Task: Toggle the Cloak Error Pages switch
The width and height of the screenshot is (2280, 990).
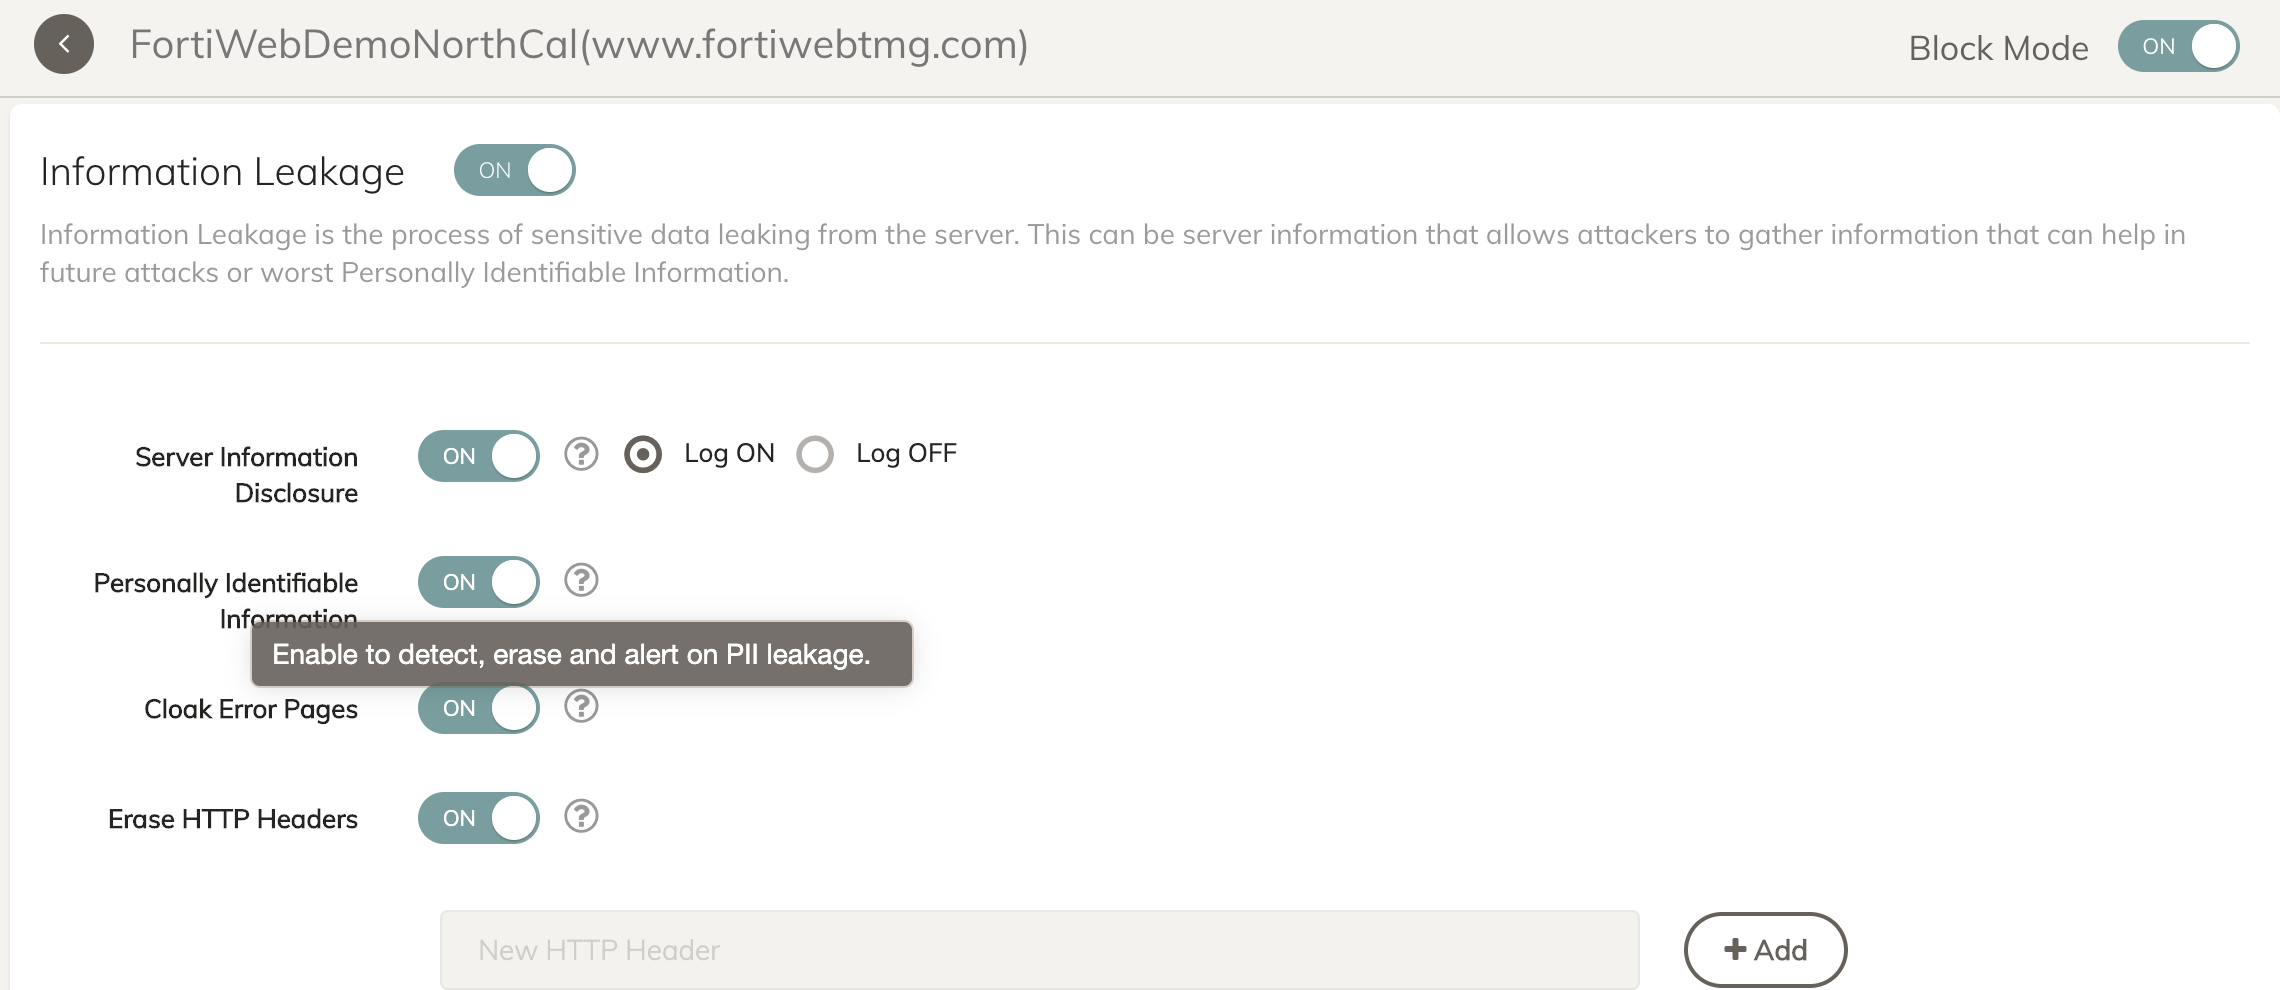Action: click(x=478, y=708)
